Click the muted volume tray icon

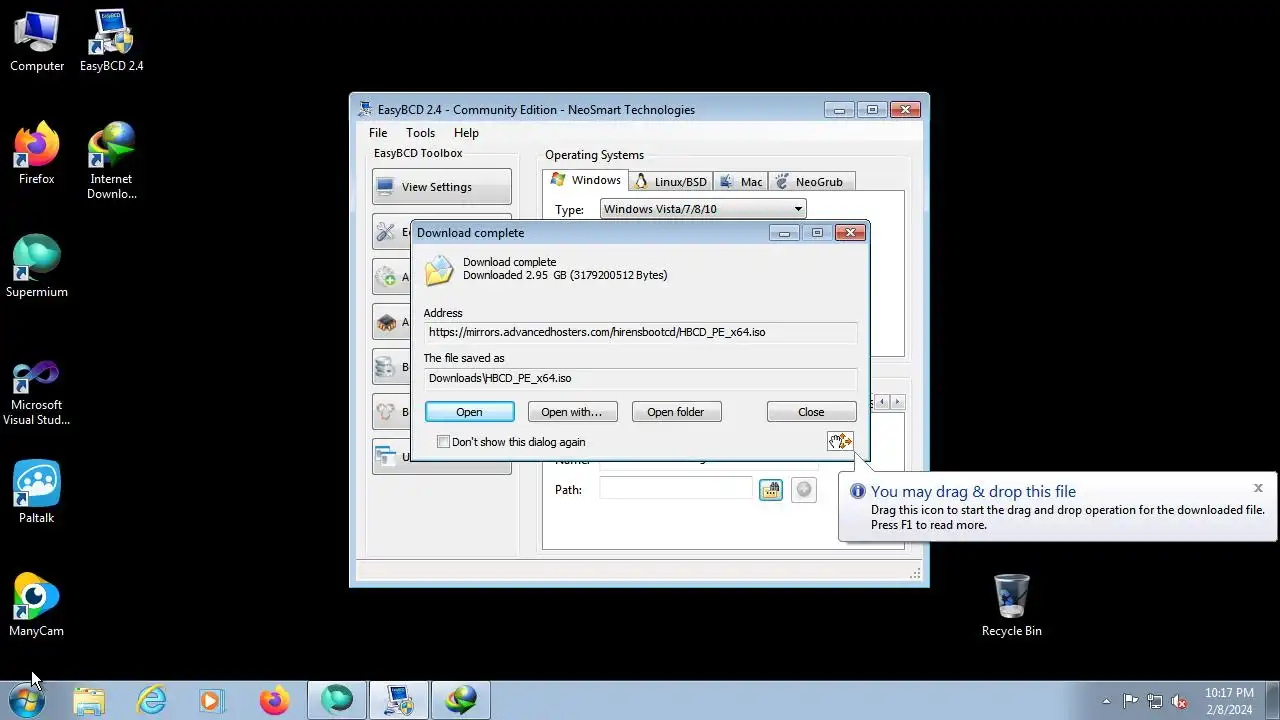[x=1180, y=701]
